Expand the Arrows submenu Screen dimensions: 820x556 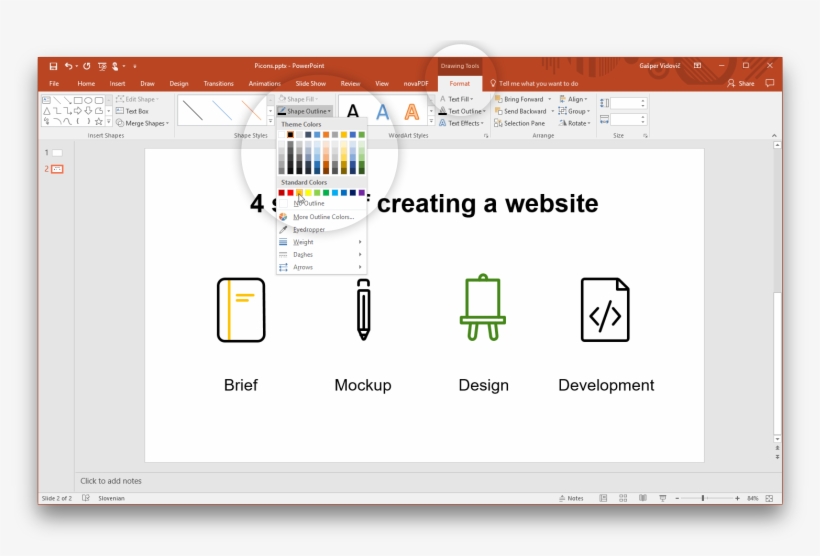(321, 267)
